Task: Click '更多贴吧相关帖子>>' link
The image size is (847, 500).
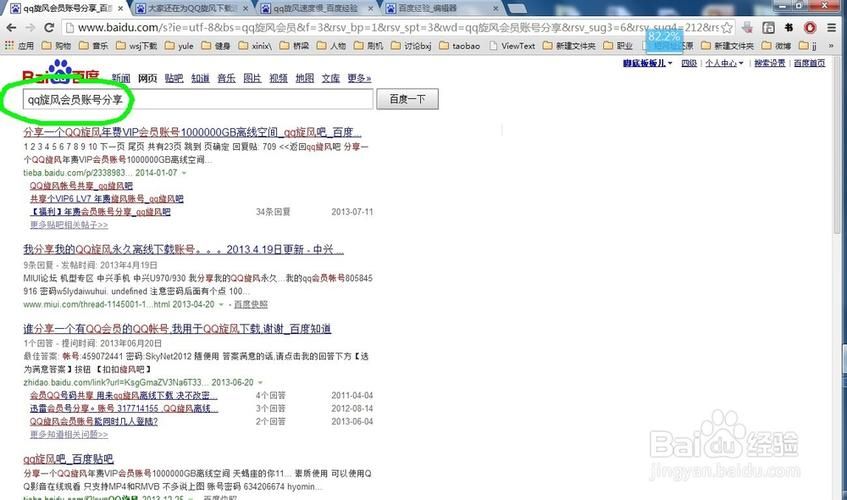Action: (x=69, y=225)
